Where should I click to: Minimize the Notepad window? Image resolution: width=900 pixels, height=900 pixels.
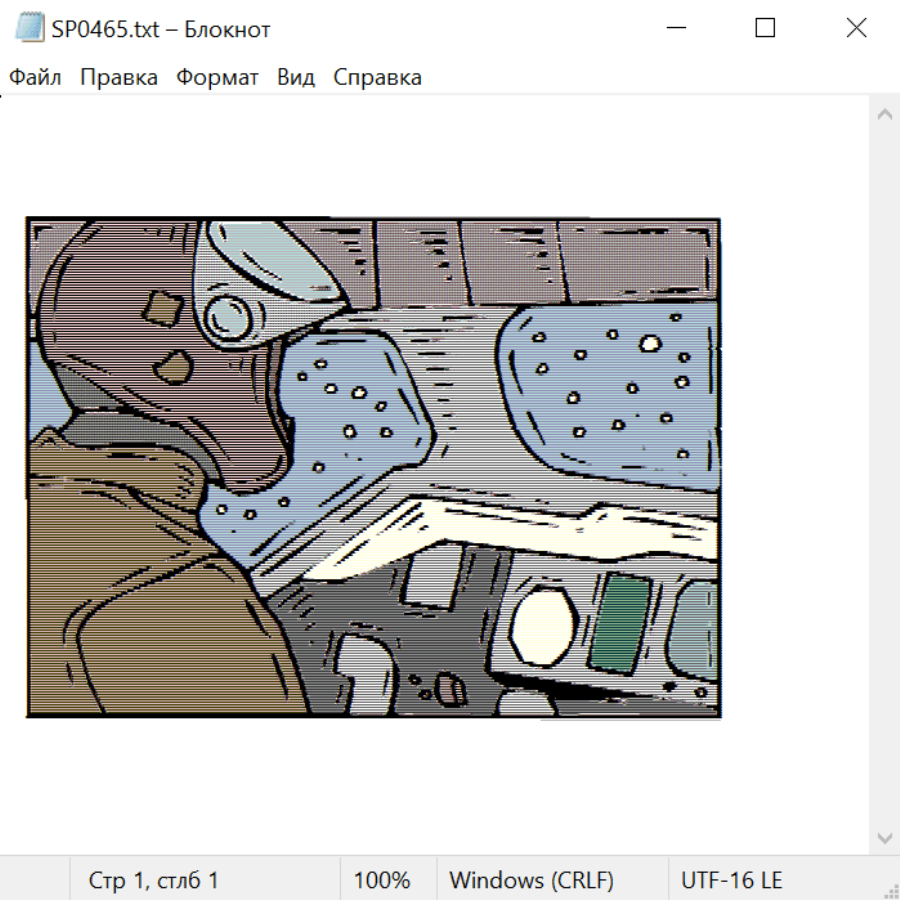674,29
